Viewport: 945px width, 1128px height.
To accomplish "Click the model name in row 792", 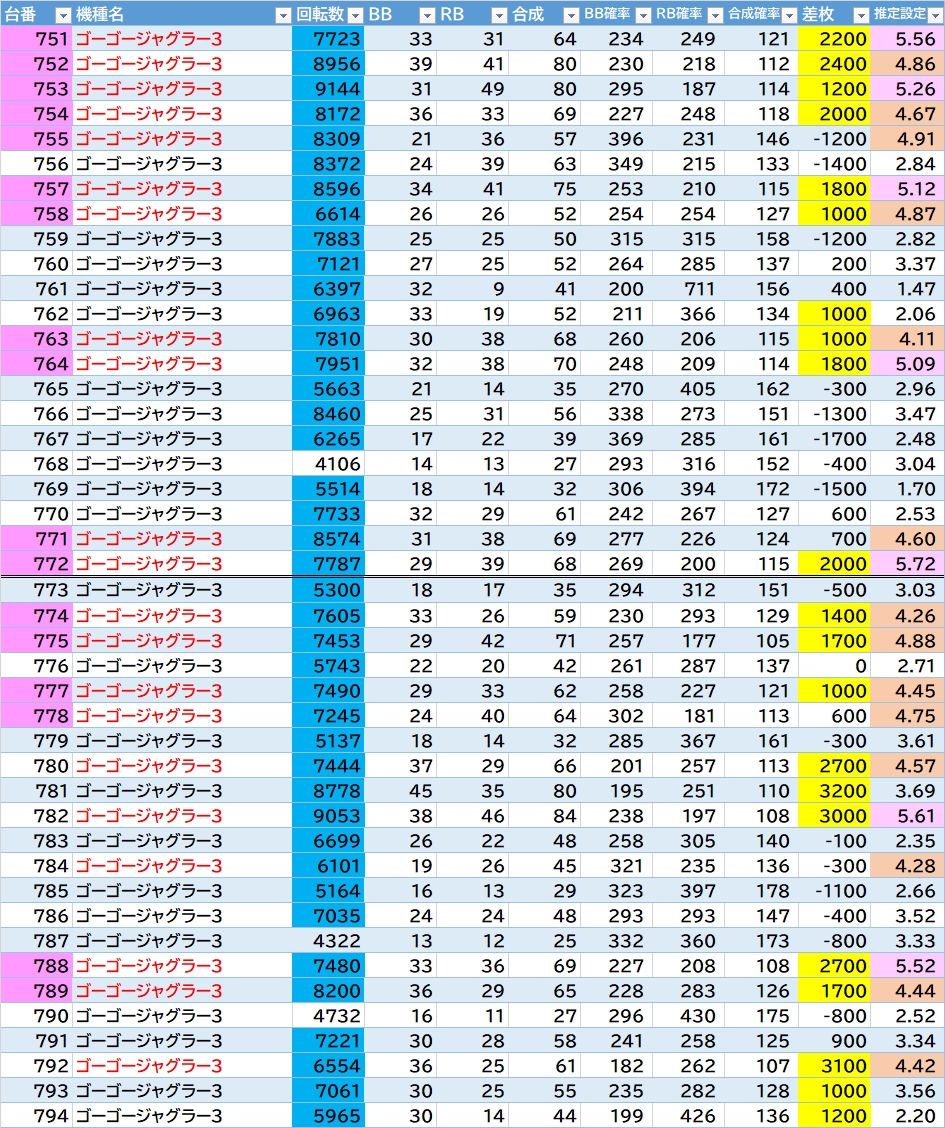I will [x=149, y=1066].
